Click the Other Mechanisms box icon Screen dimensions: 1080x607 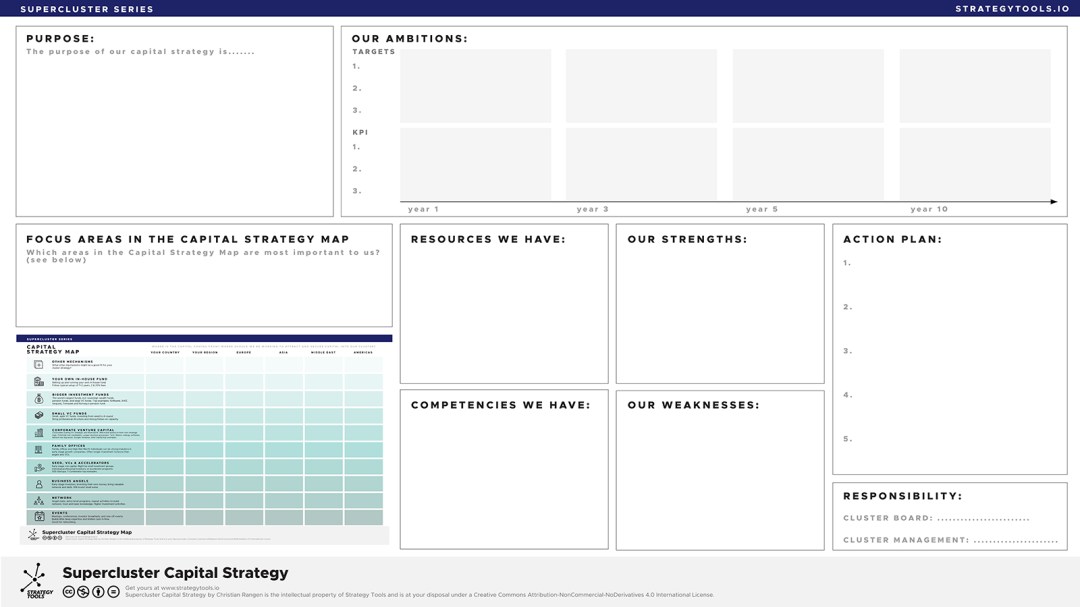[39, 364]
